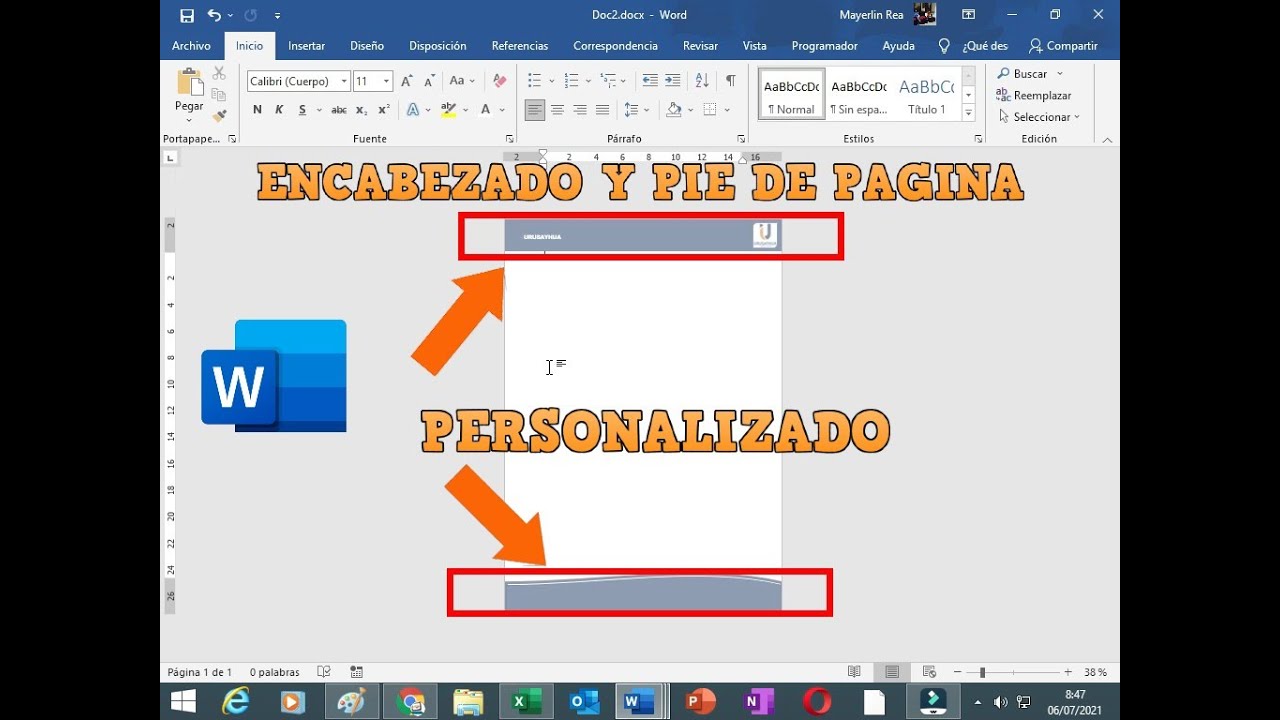Open the Disposición tab
This screenshot has width=1280, height=720.
pyautogui.click(x=438, y=46)
